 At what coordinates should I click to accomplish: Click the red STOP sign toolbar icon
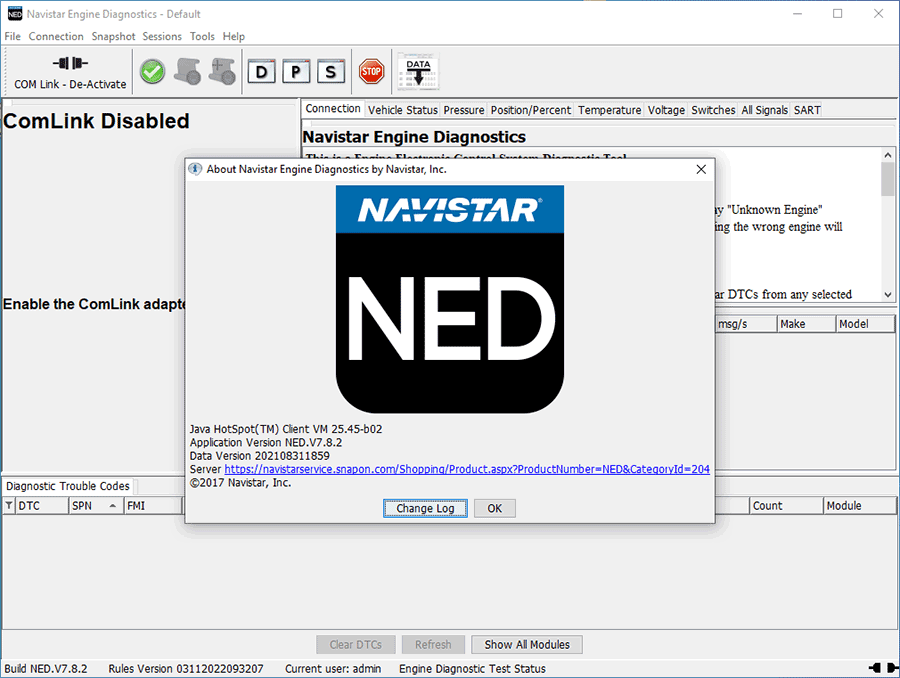point(371,71)
